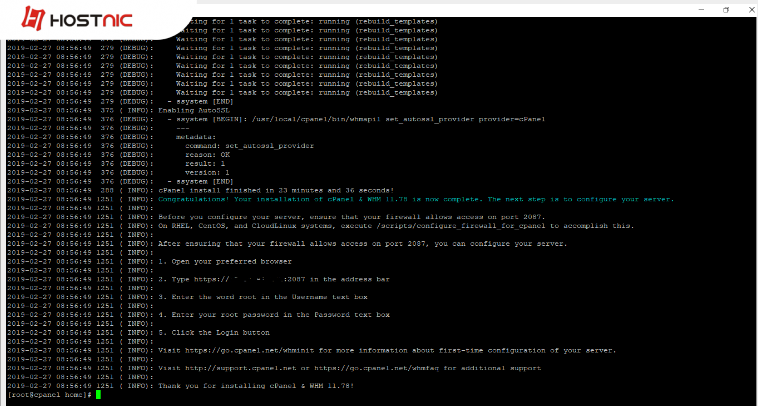Image resolution: width=758 pixels, height=406 pixels.
Task: Click the 'result: 1' line
Action: tap(207, 163)
